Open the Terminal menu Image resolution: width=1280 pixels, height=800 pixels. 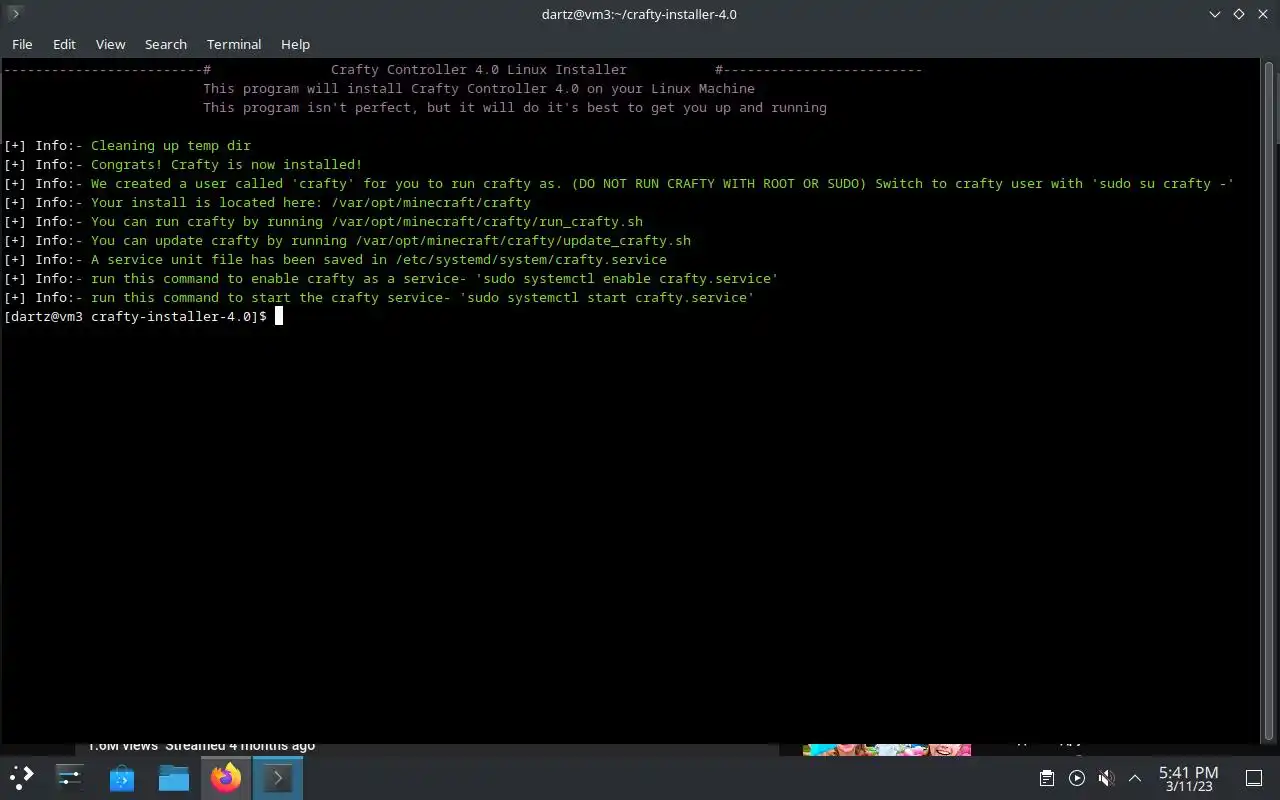234,44
